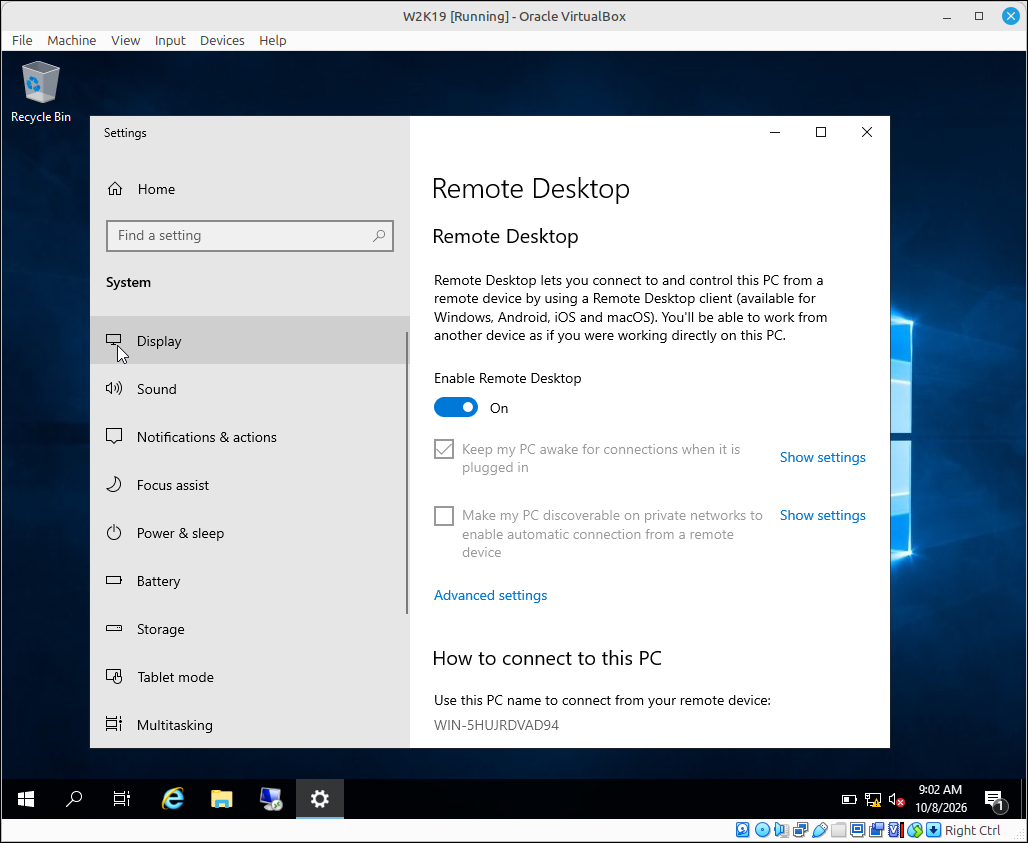
Task: Open the VirtualBox Devices menu
Action: click(222, 41)
